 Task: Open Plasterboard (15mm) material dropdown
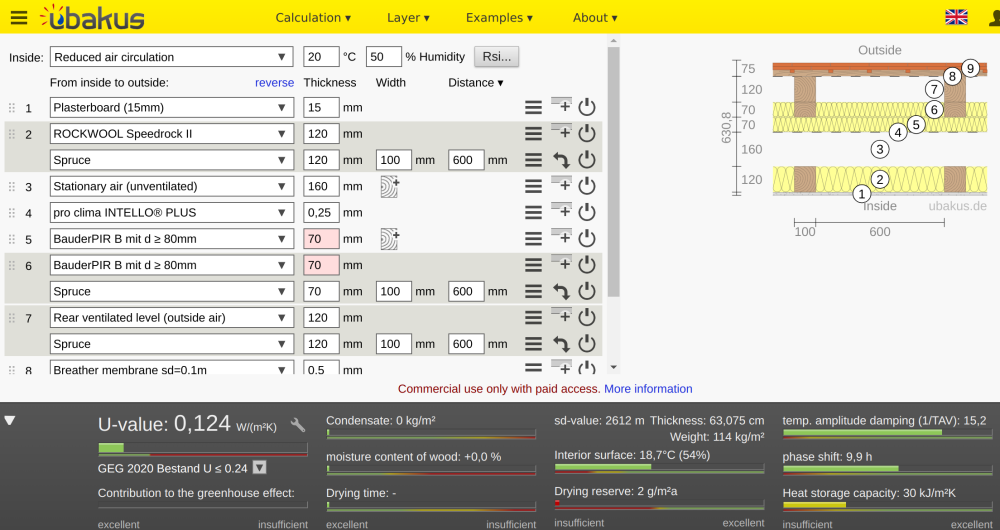(172, 107)
